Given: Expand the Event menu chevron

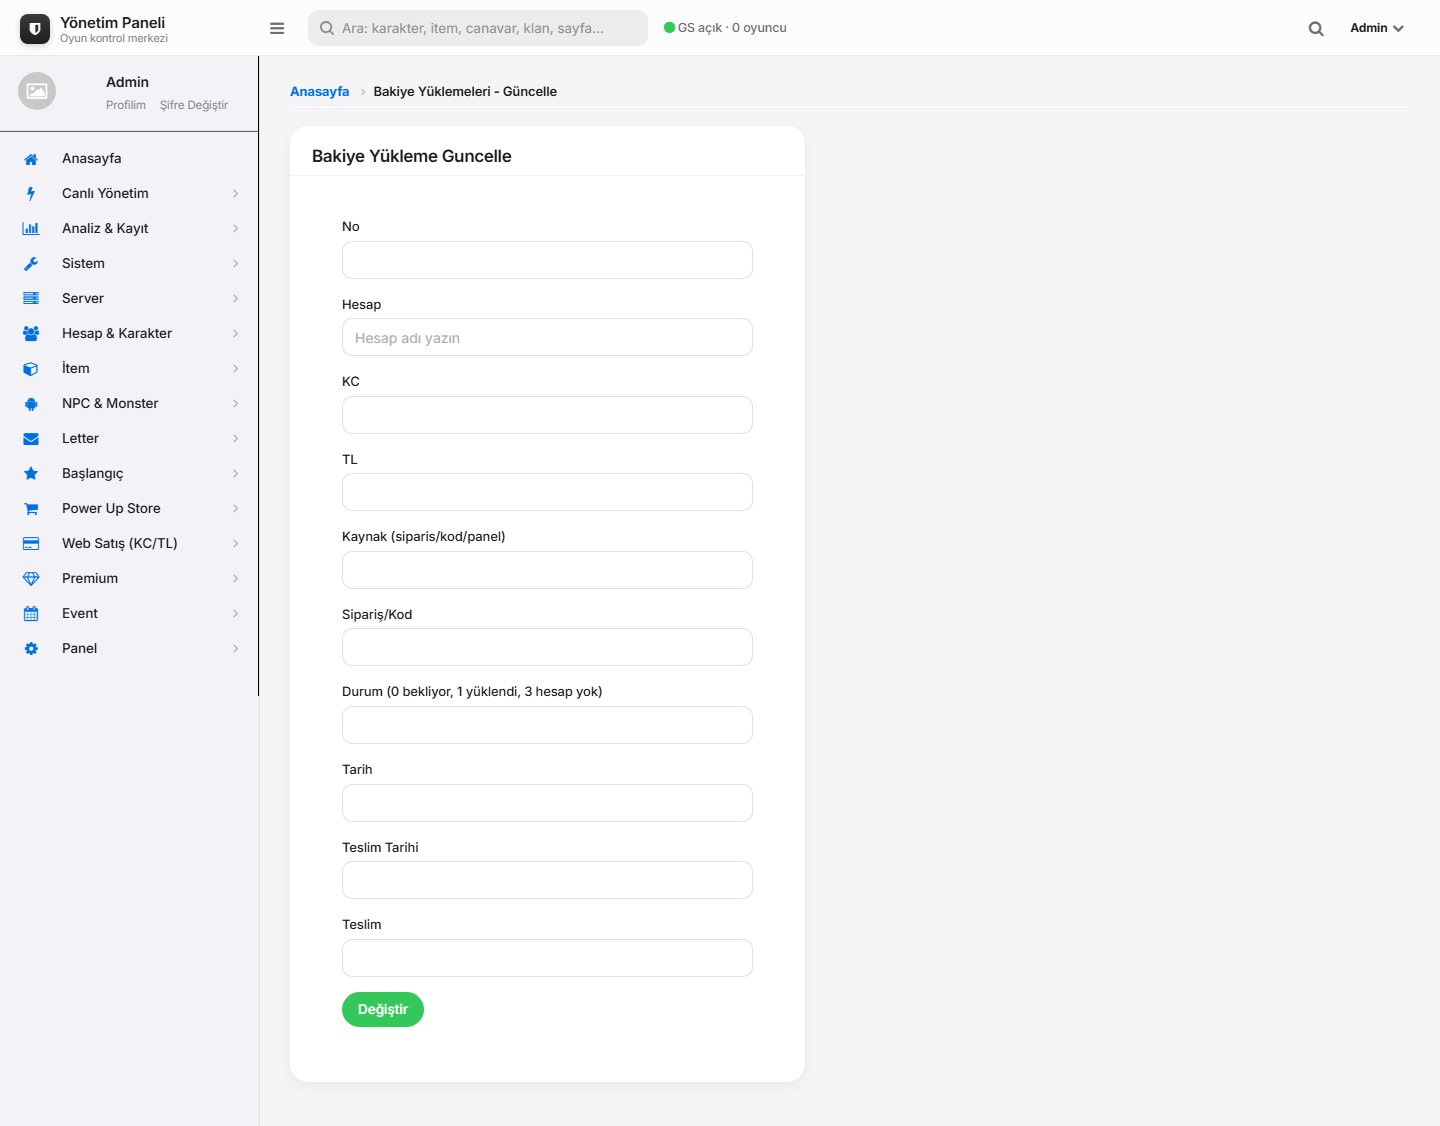Looking at the screenshot, I should [x=236, y=614].
